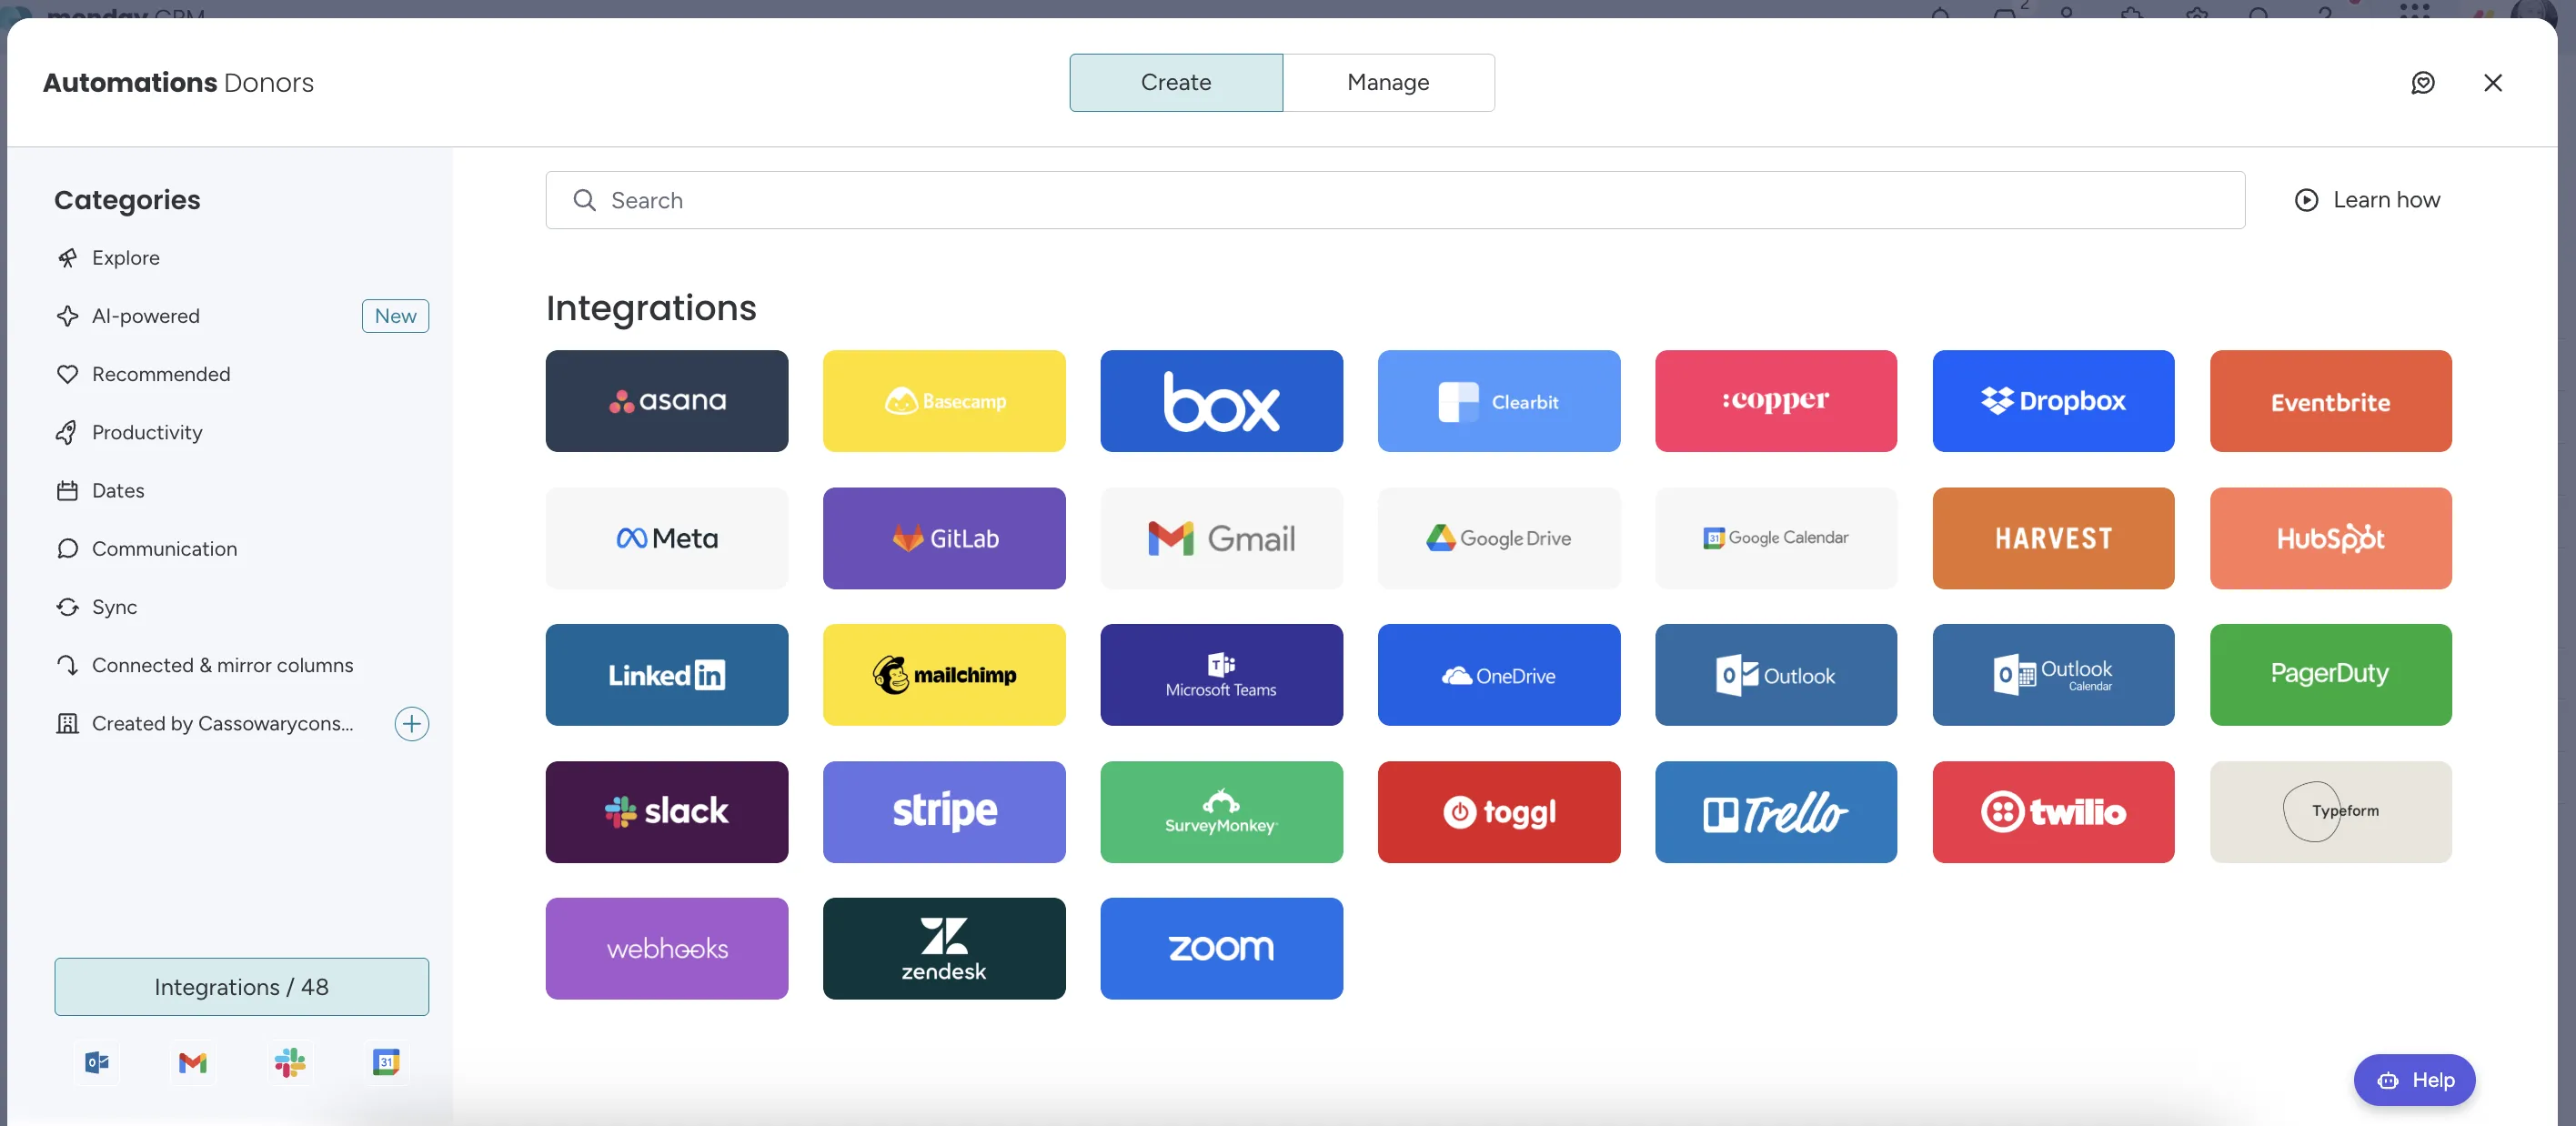Select the Basecamp integration tile
2576x1126 pixels.
[x=944, y=401]
